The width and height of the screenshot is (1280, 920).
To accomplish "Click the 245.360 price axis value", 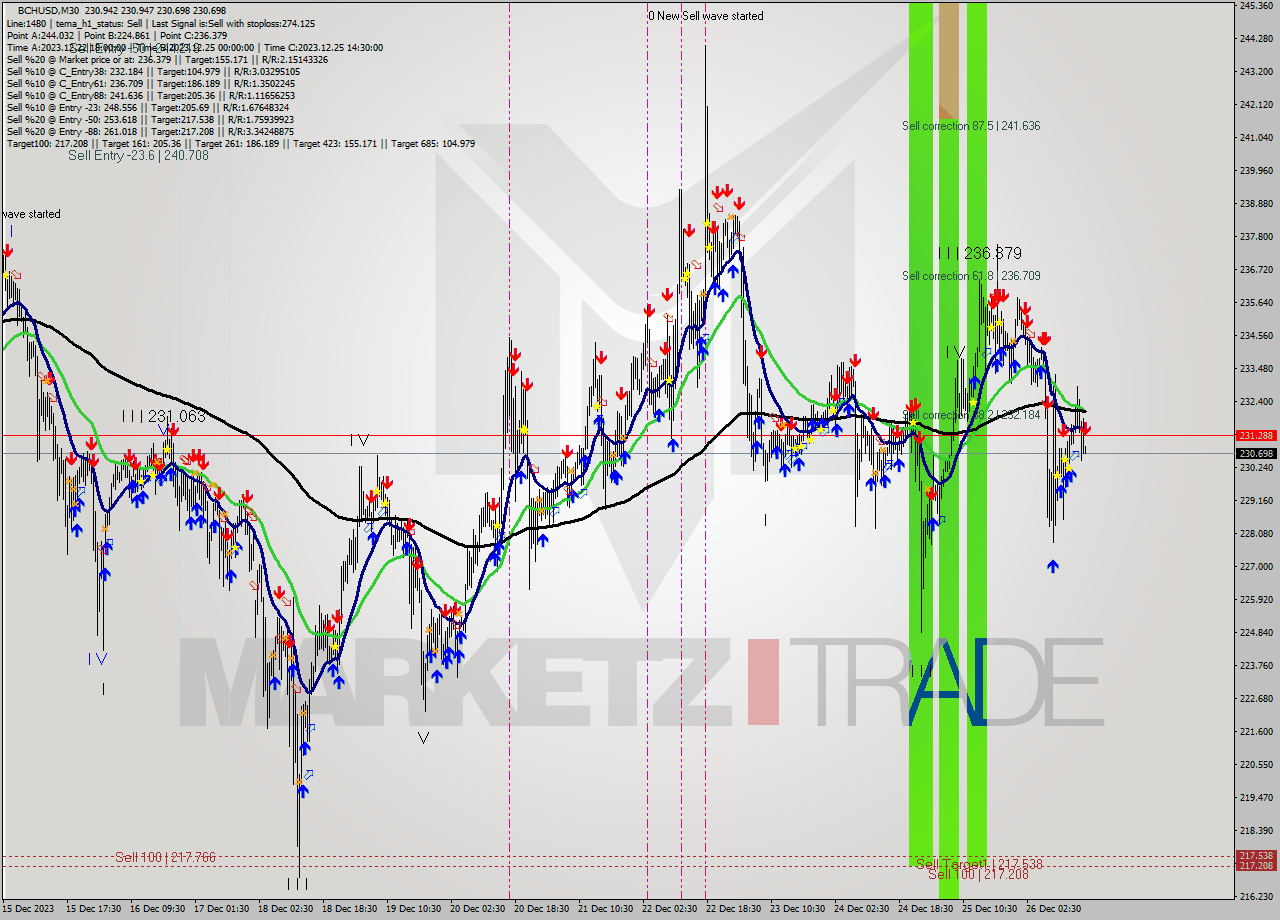I will 1256,6.
